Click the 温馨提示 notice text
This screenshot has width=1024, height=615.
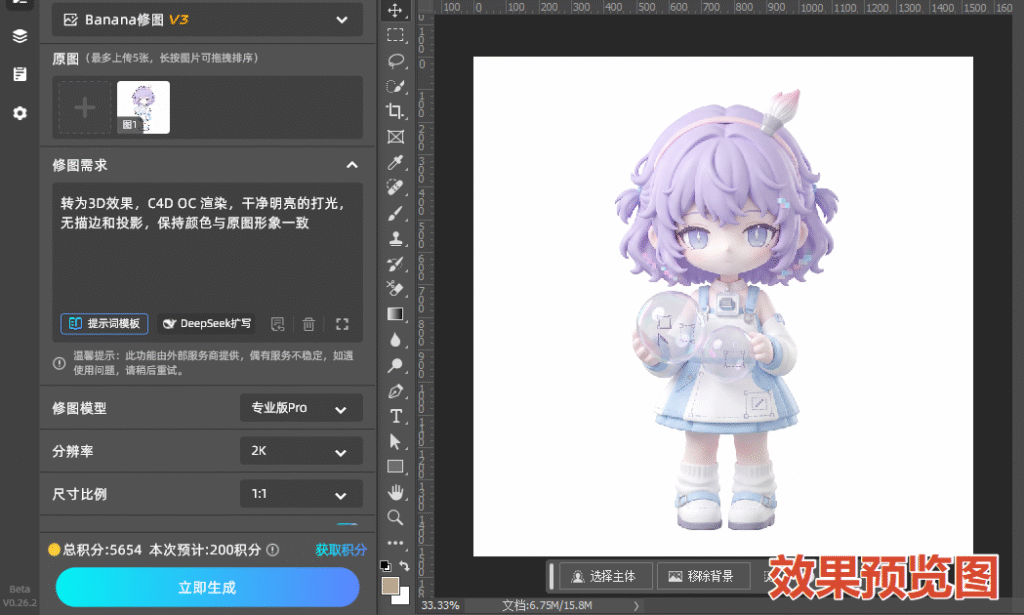point(213,363)
